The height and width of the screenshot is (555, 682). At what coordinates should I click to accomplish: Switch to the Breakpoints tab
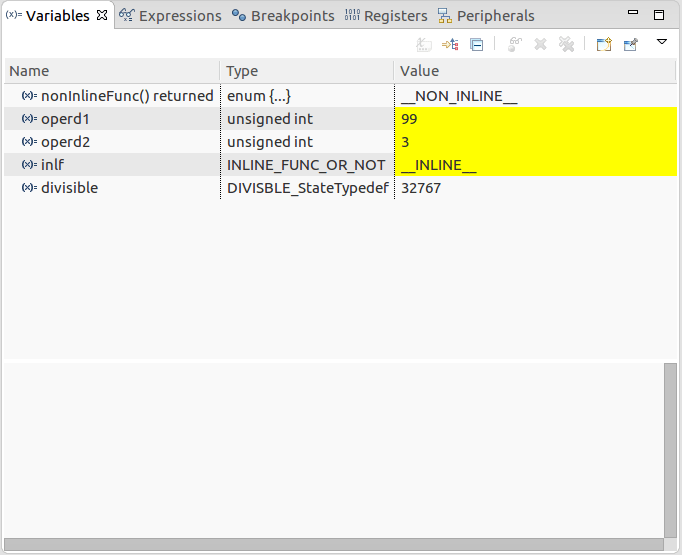point(283,16)
